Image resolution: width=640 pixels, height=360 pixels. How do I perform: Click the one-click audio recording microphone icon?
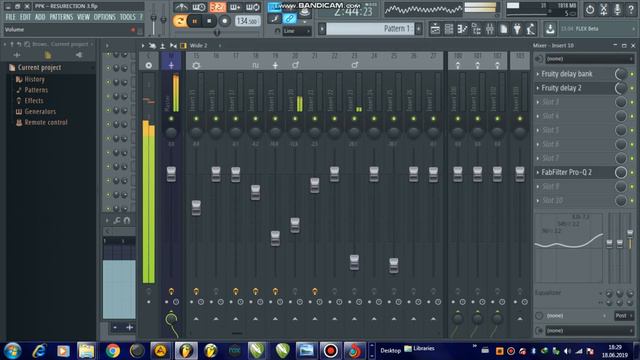click(618, 9)
